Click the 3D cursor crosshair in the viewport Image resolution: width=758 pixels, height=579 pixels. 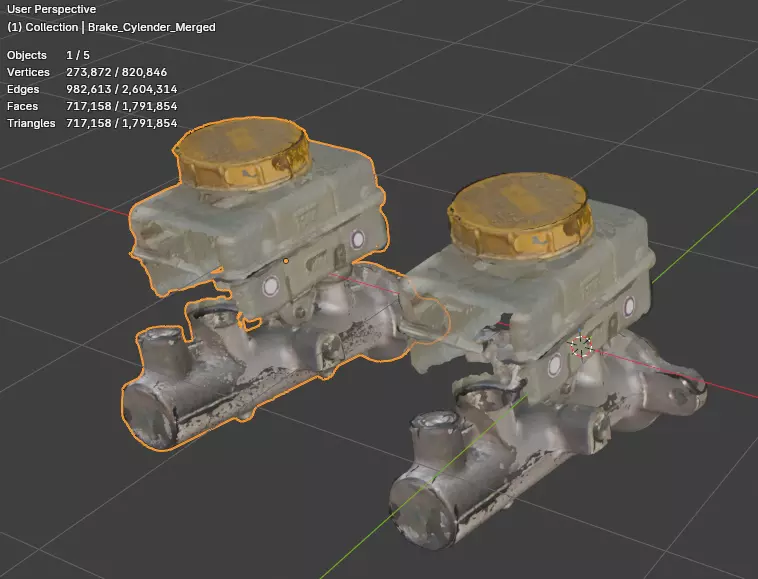(x=580, y=346)
